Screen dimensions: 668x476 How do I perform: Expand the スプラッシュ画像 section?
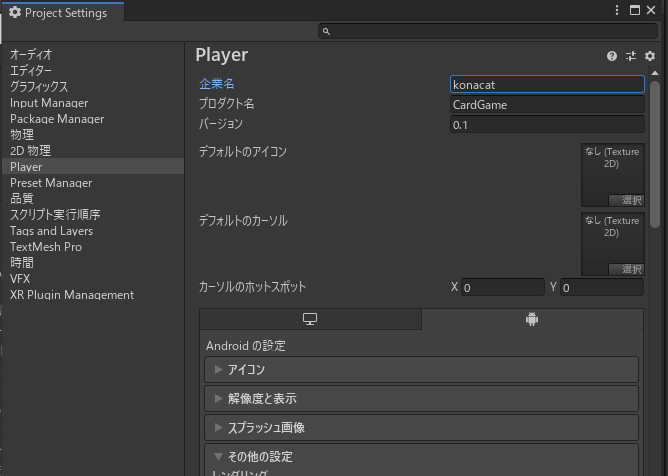click(x=421, y=427)
